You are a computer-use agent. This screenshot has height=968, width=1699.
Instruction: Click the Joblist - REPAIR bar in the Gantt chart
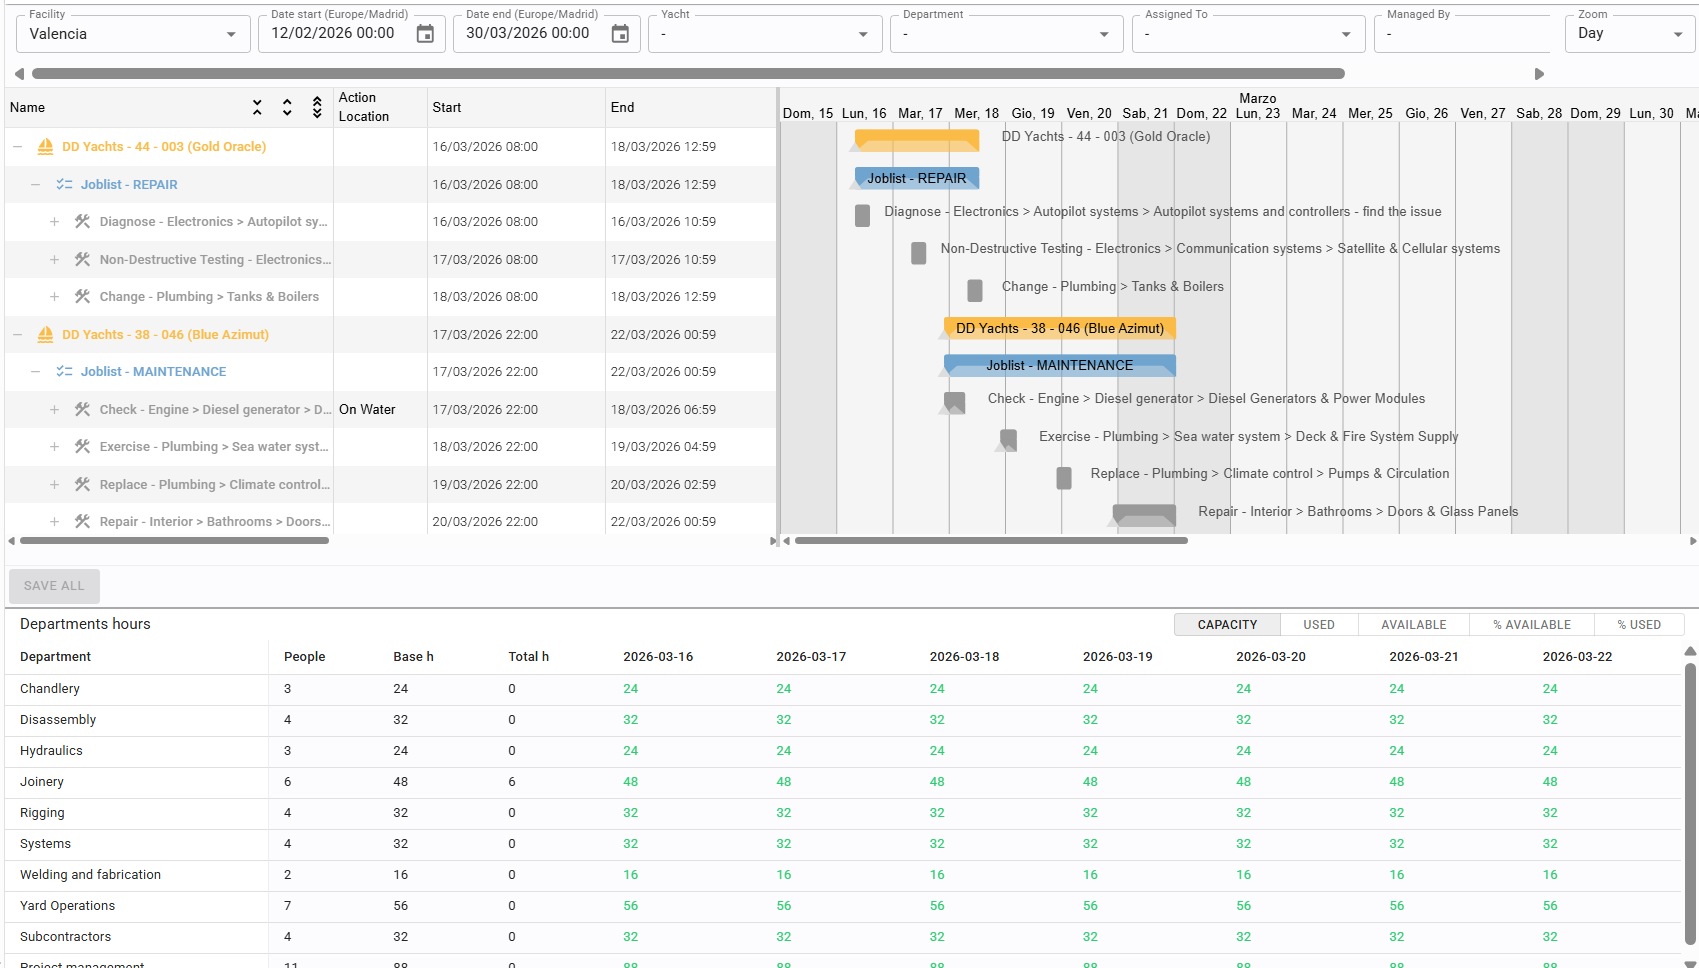[916, 179]
